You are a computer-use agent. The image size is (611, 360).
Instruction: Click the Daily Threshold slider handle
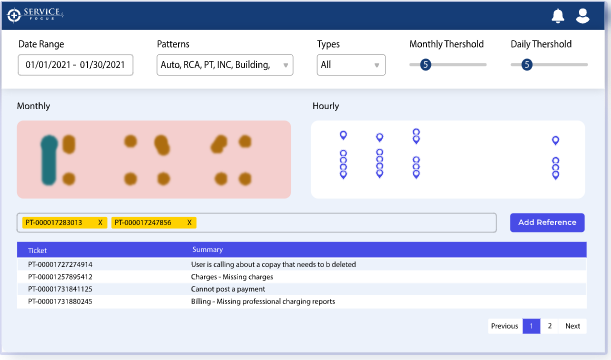pyautogui.click(x=527, y=64)
